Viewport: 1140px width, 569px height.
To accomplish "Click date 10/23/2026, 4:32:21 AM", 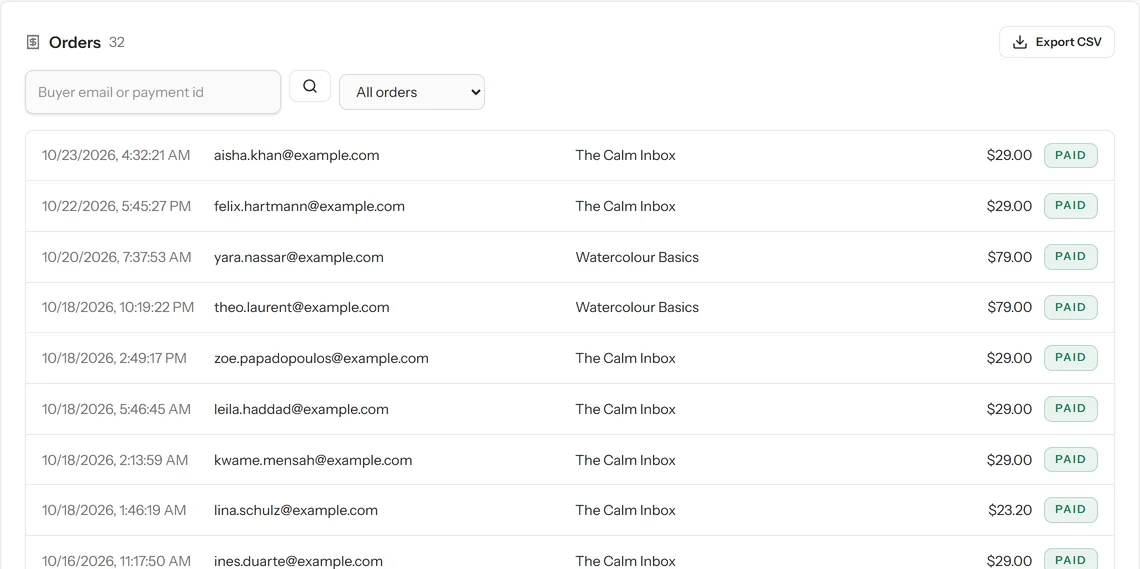I will (116, 156).
